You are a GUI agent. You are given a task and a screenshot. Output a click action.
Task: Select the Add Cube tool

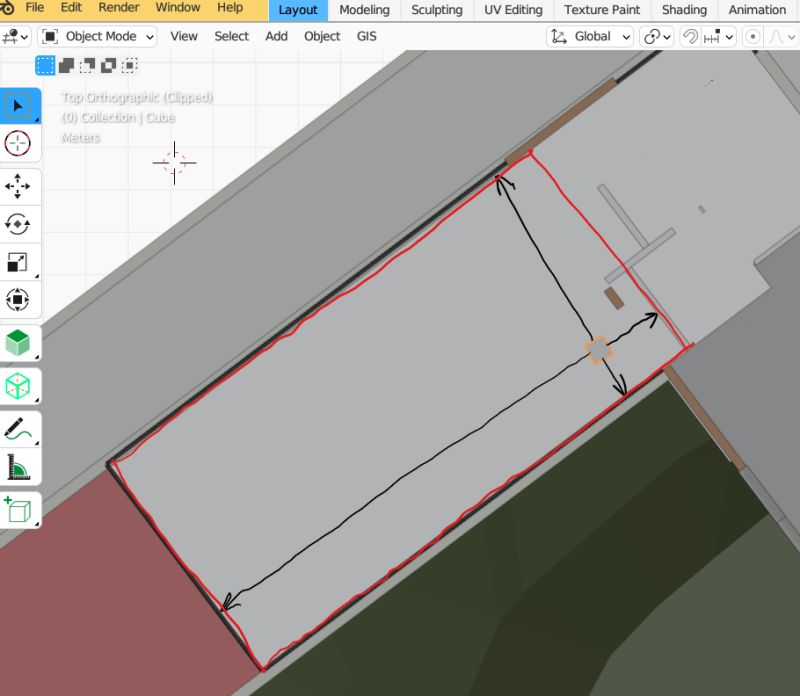18,509
